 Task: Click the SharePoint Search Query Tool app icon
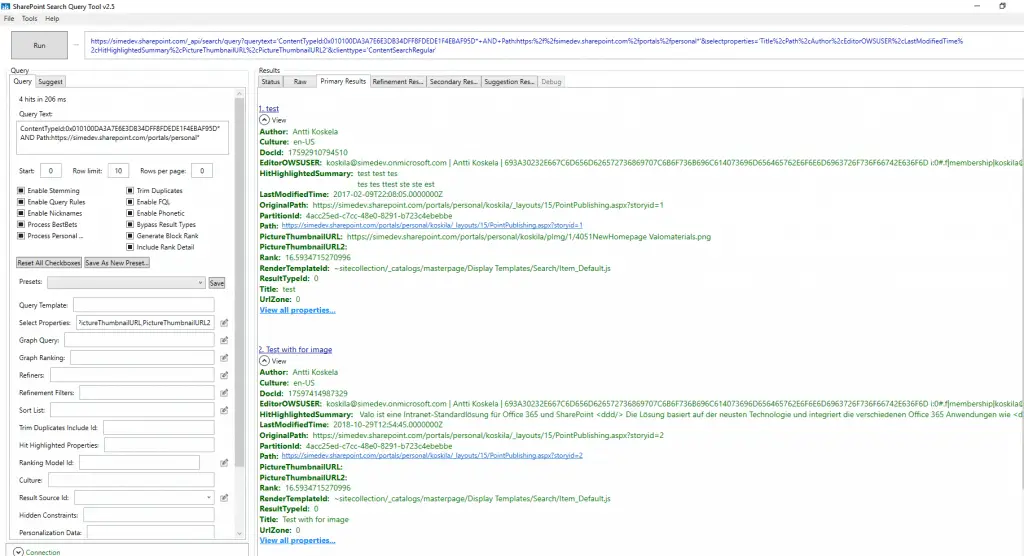[x=6, y=6]
